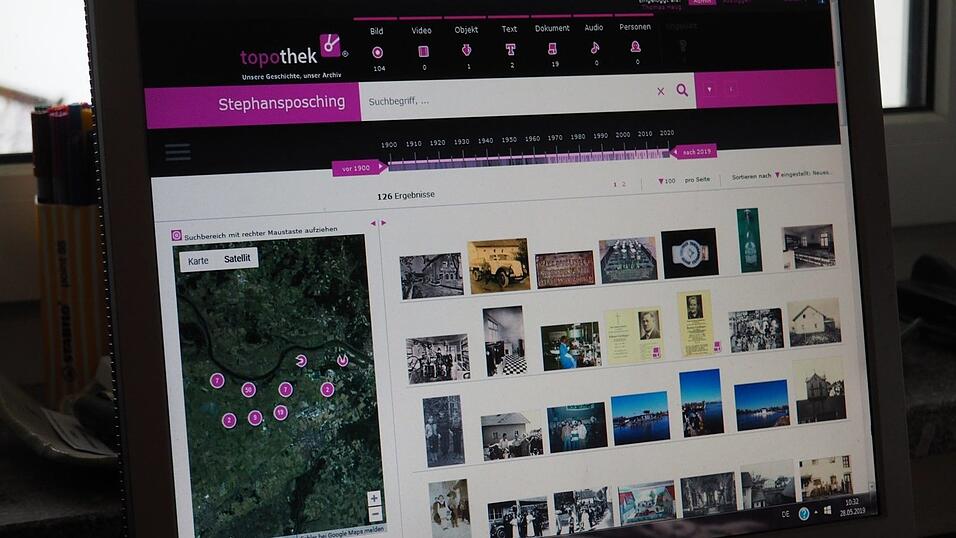Click the pink timeline density bar
Screen dimensions: 956x538
[x=529, y=159]
